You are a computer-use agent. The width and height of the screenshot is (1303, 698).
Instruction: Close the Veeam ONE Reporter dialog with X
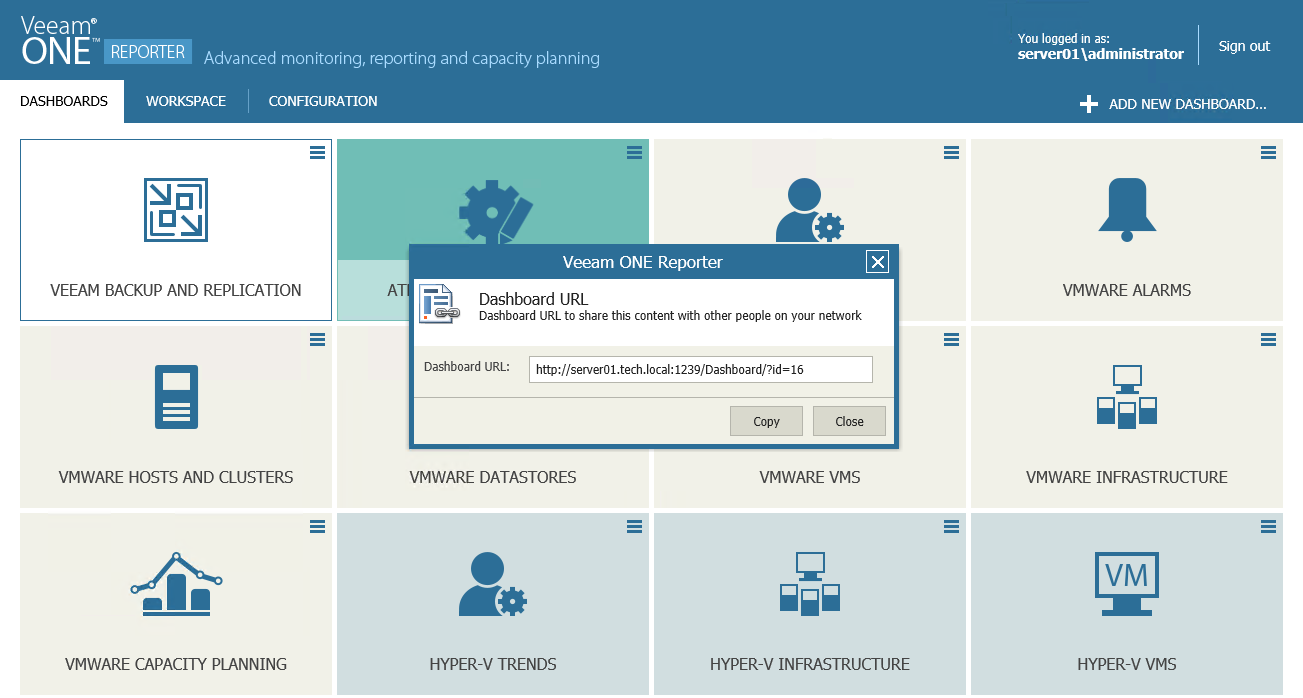tap(877, 262)
